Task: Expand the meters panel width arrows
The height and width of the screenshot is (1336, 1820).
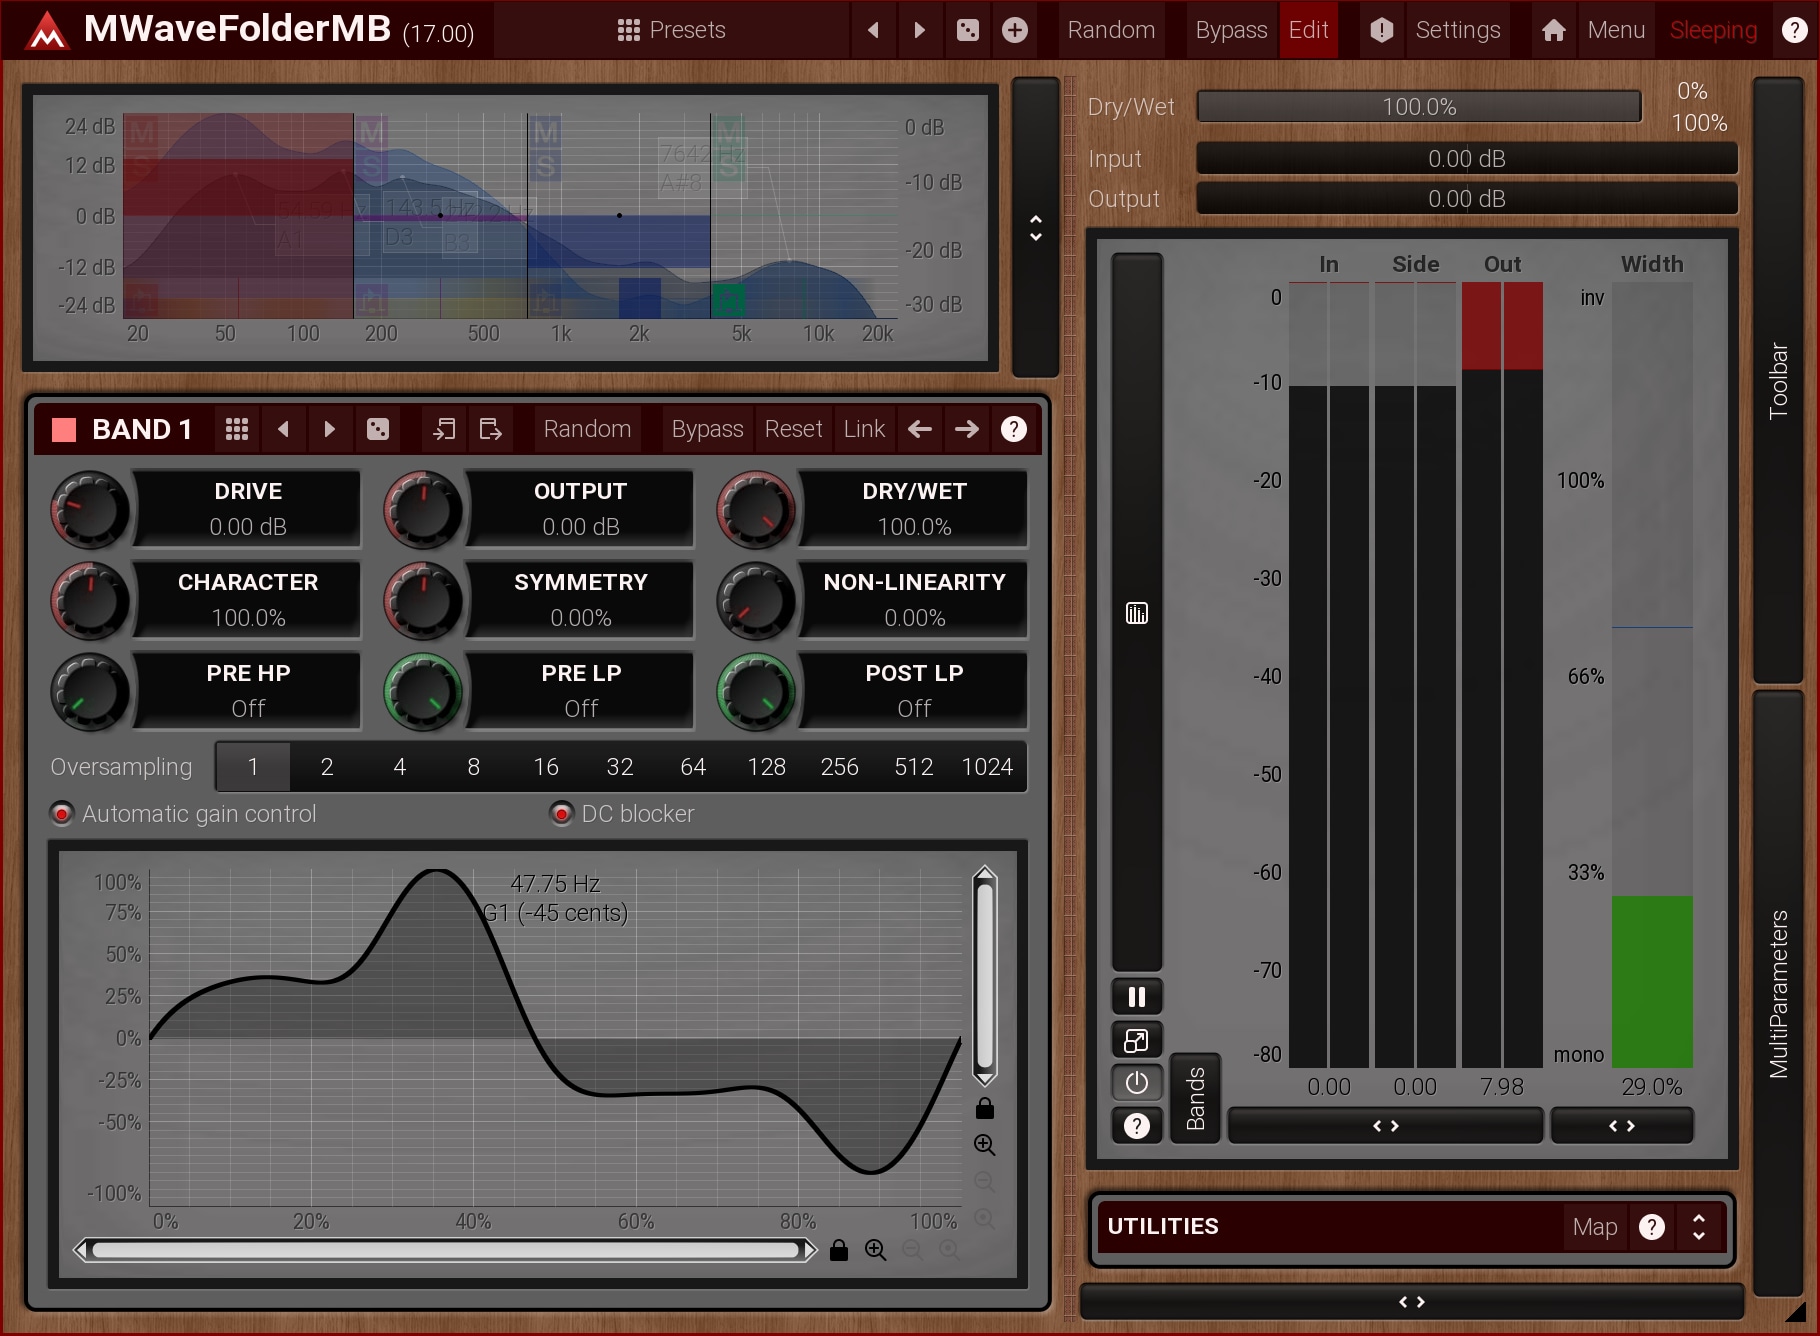Action: point(1385,1126)
